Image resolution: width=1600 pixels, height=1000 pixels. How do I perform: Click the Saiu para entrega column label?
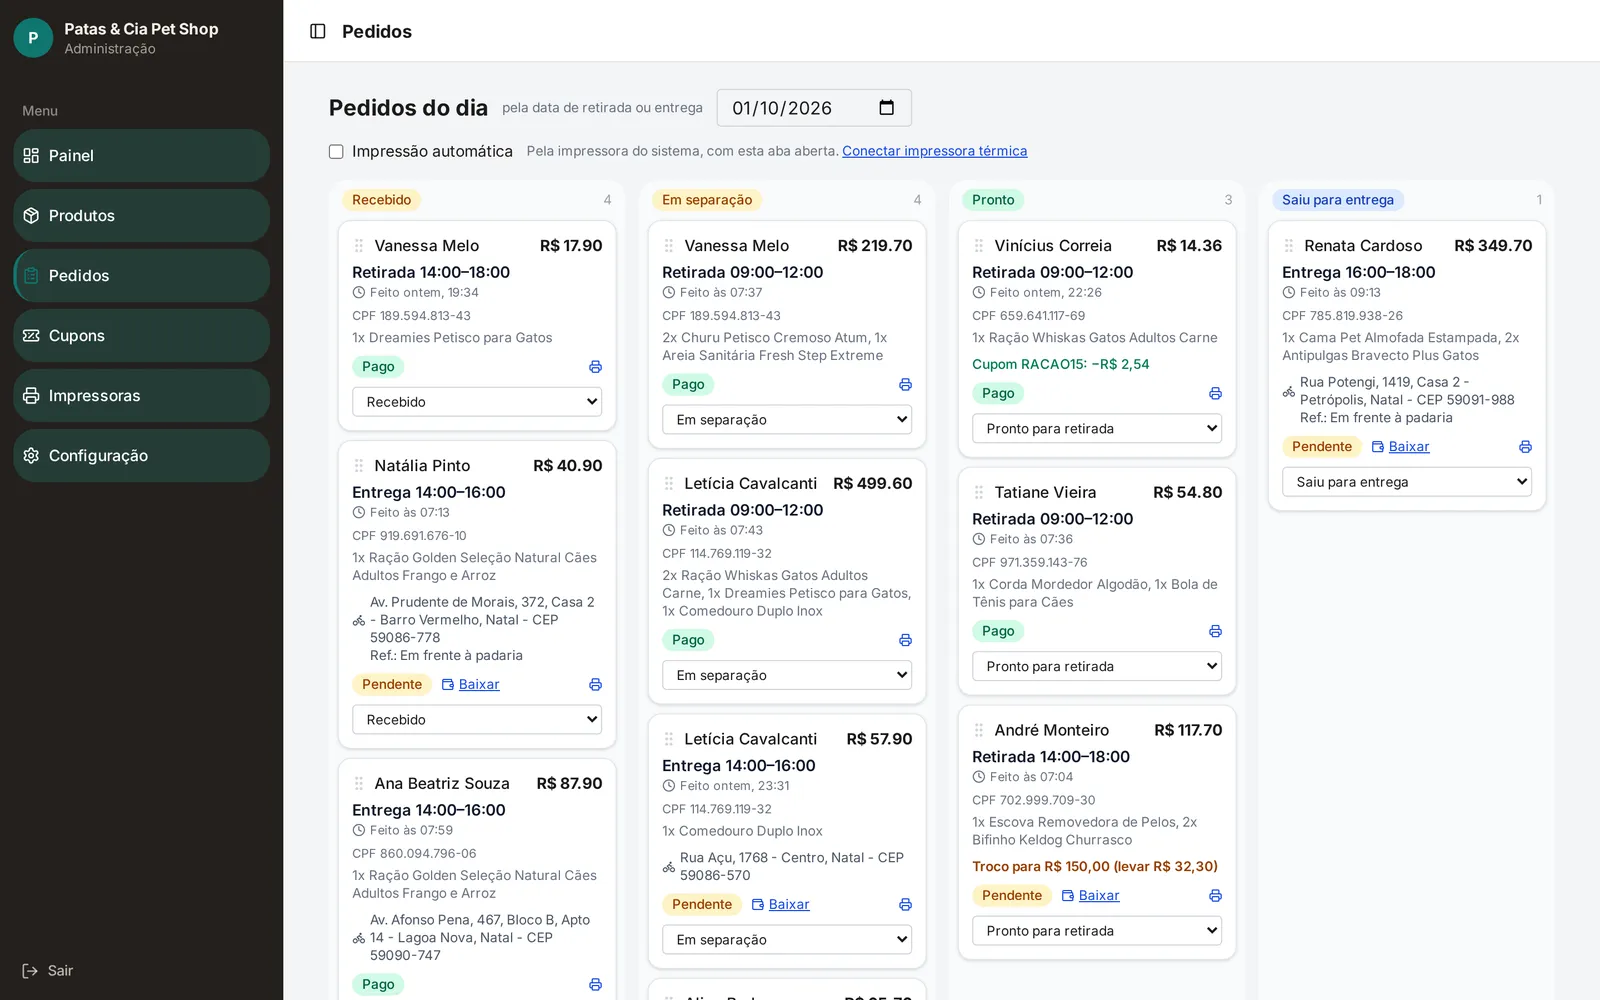[x=1337, y=200]
